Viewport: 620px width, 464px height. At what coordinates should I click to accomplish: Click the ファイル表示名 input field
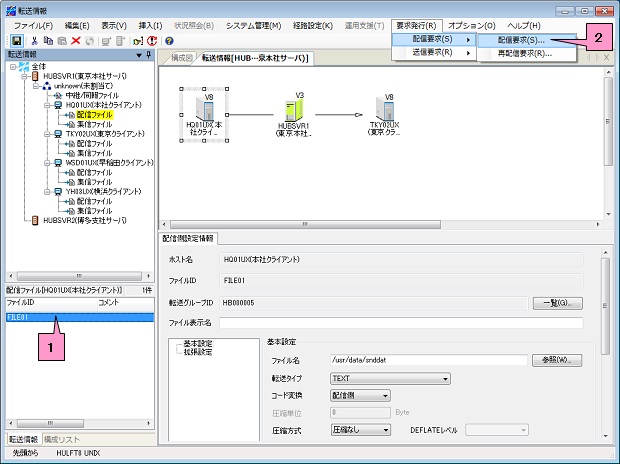[x=400, y=323]
